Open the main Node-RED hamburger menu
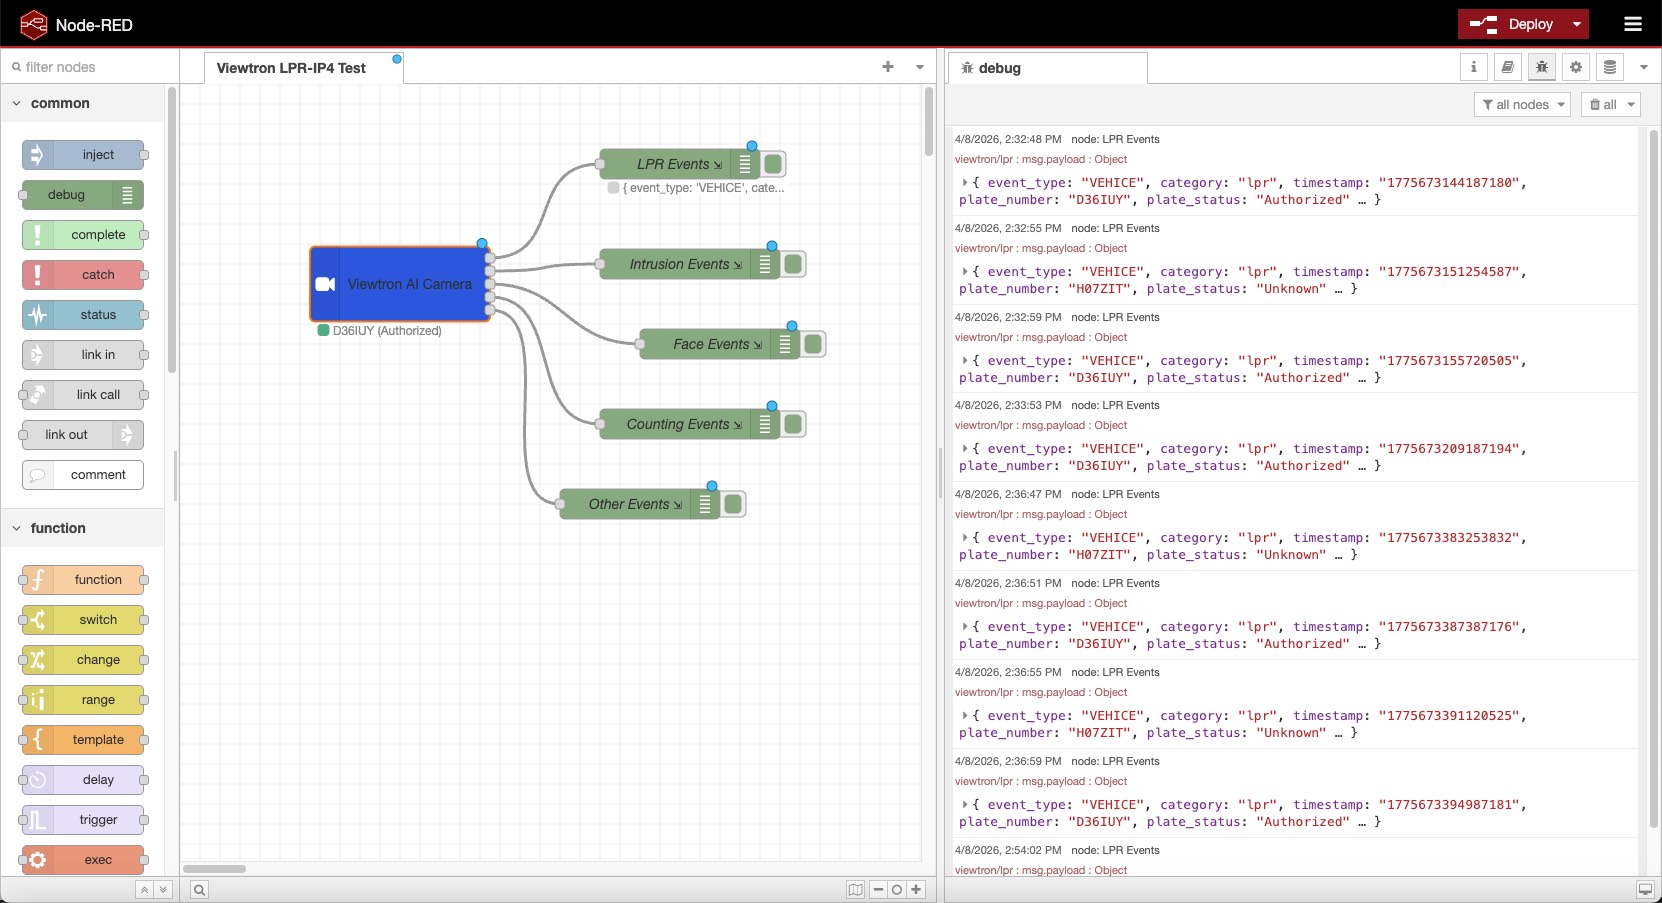This screenshot has width=1662, height=903. (1634, 24)
